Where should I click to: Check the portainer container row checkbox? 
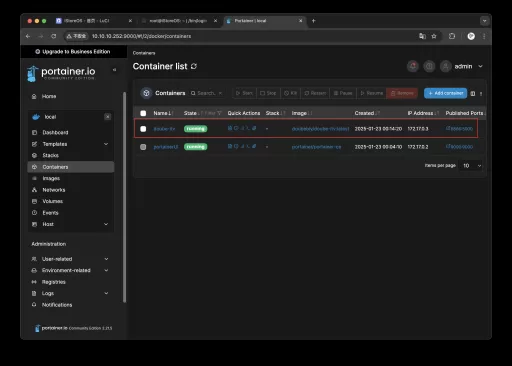tap(143, 147)
